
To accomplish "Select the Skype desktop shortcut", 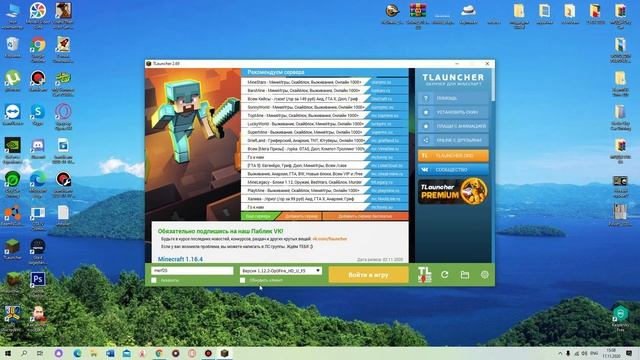I will [x=38, y=115].
